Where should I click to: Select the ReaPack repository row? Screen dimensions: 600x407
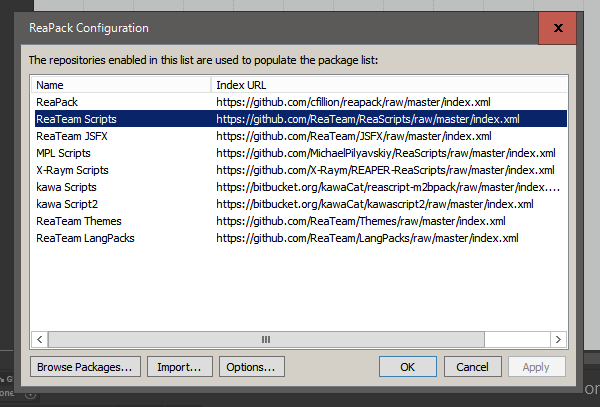click(x=301, y=102)
